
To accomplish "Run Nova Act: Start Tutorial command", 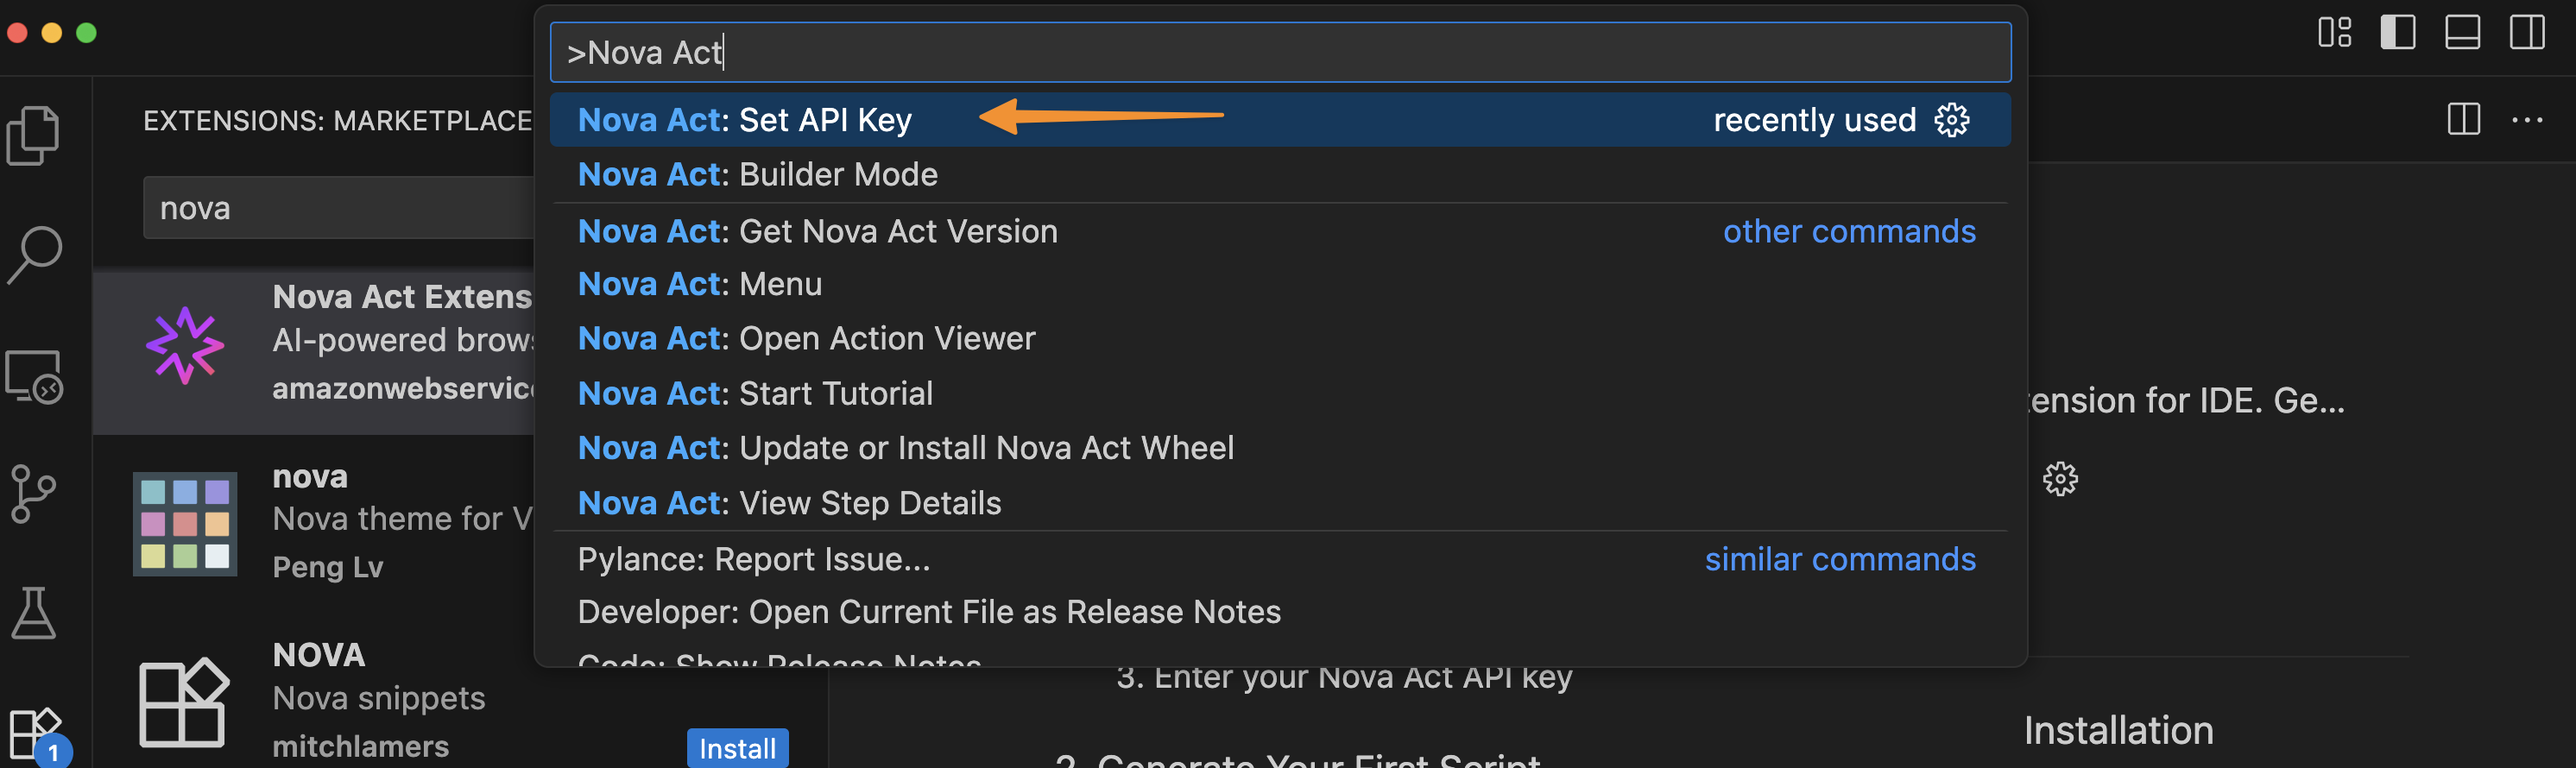I will [755, 393].
